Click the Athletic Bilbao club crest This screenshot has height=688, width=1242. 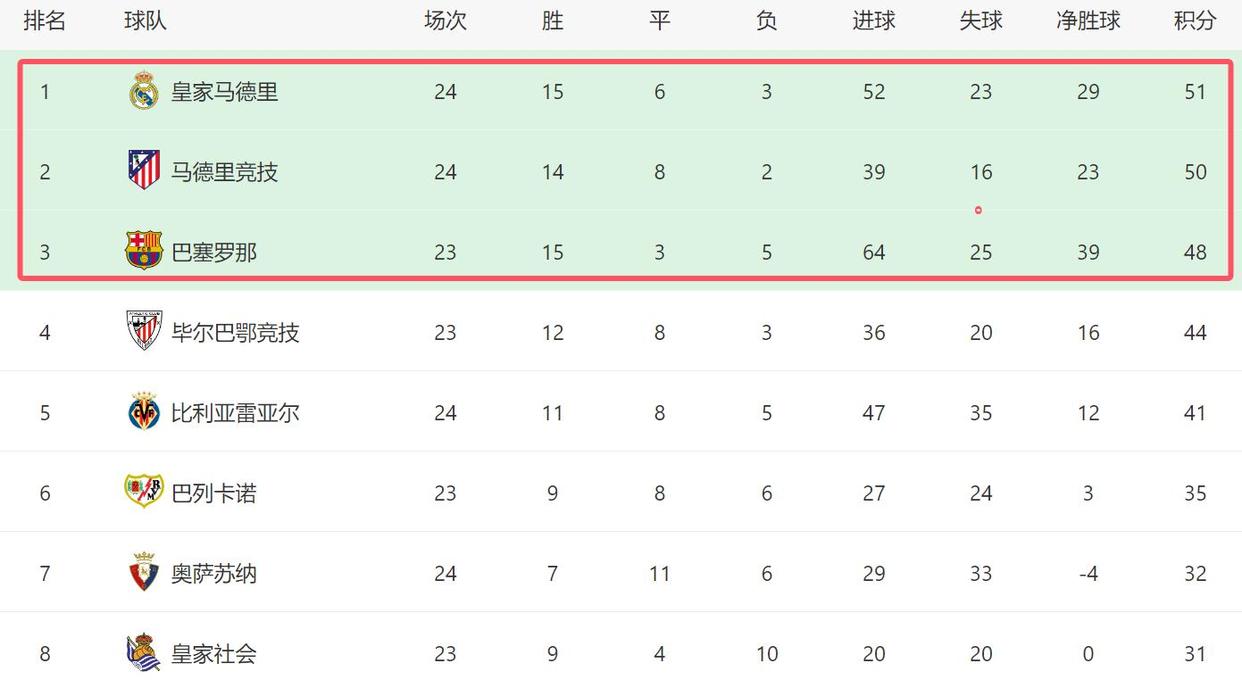144,330
